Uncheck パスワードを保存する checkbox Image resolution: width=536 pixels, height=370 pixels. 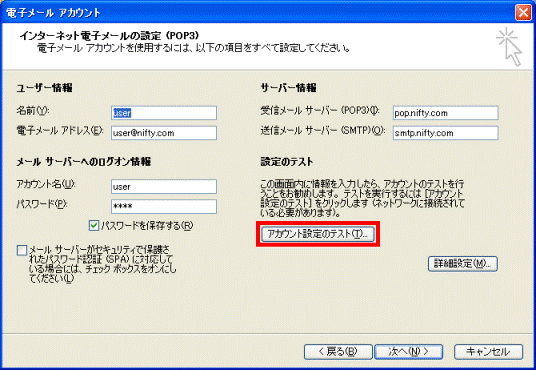[x=94, y=226]
